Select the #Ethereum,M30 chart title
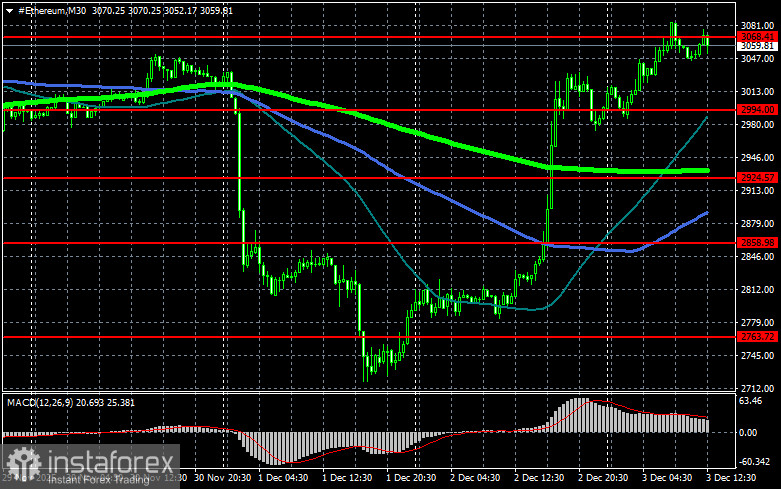This screenshot has width=781, height=489. pos(52,10)
